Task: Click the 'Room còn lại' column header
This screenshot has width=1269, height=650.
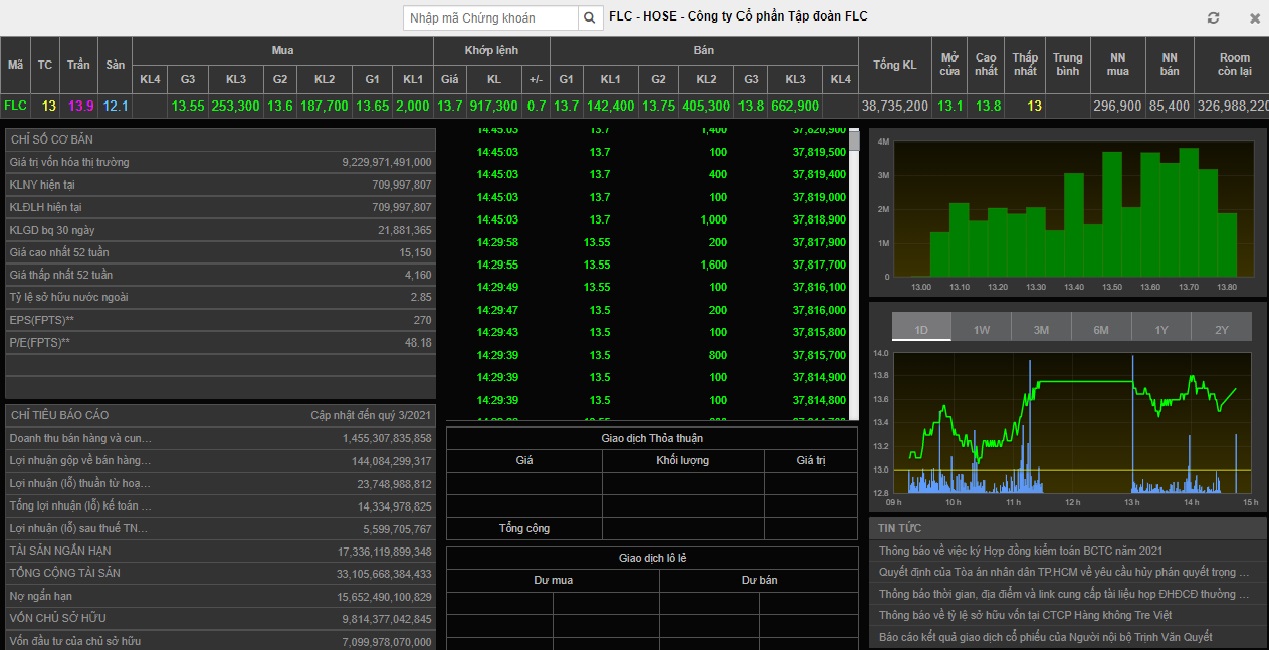Action: 1234,64
